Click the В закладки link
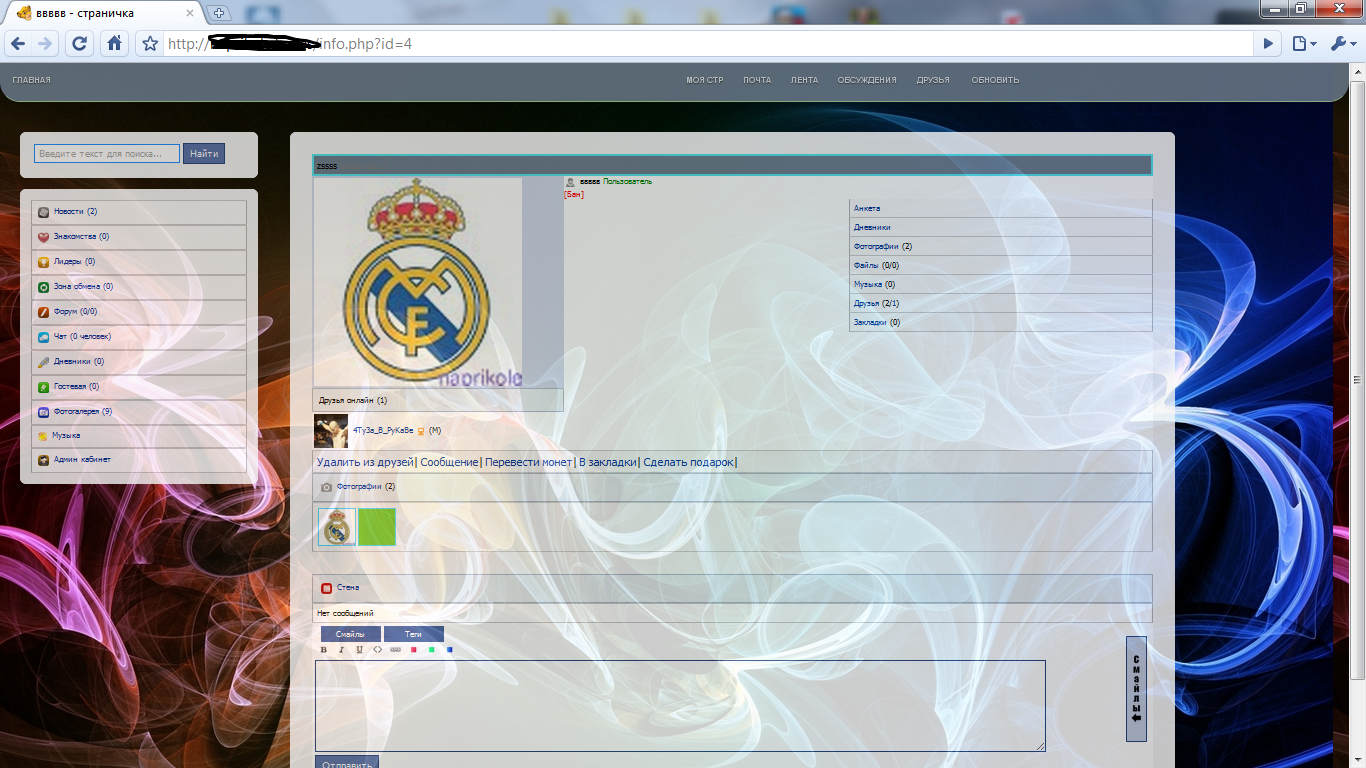 click(607, 462)
